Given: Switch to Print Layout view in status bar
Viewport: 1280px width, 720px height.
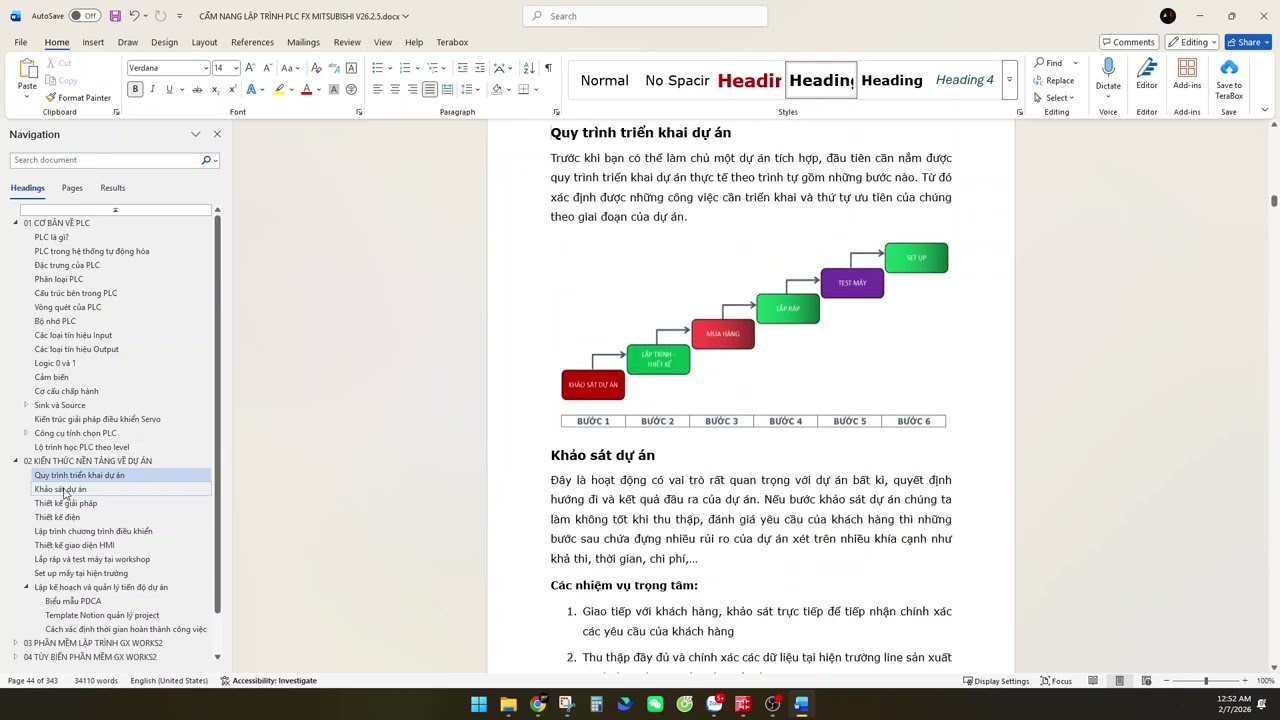Looking at the screenshot, I should tap(1119, 681).
